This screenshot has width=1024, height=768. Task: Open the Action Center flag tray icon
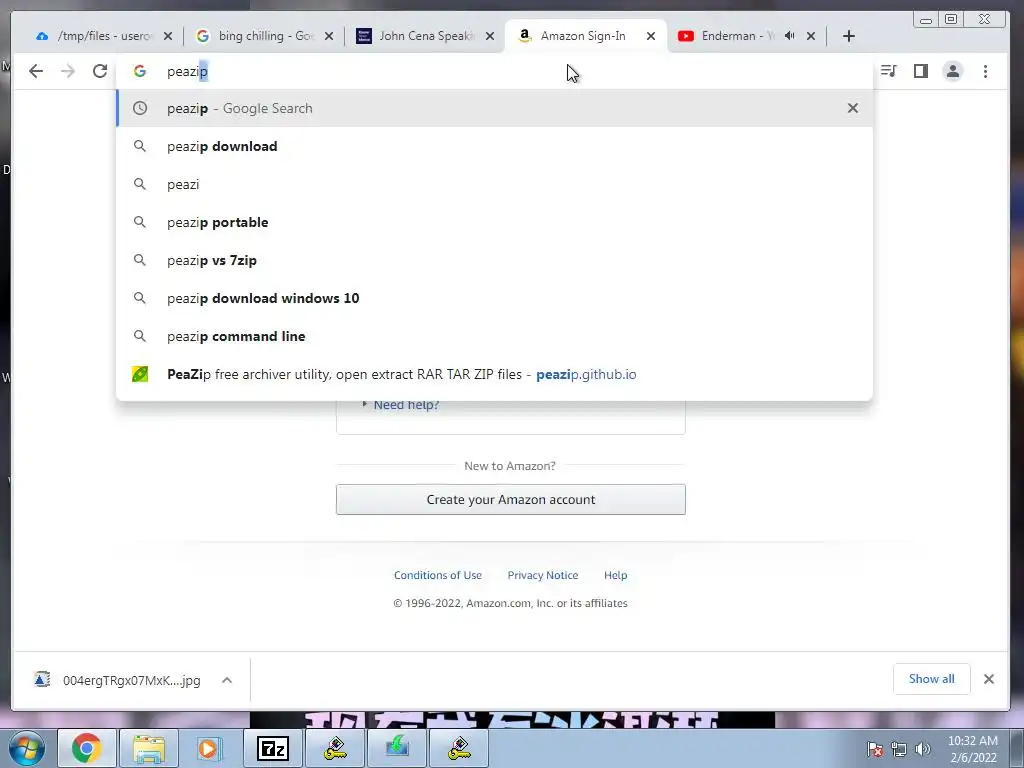[875, 749]
